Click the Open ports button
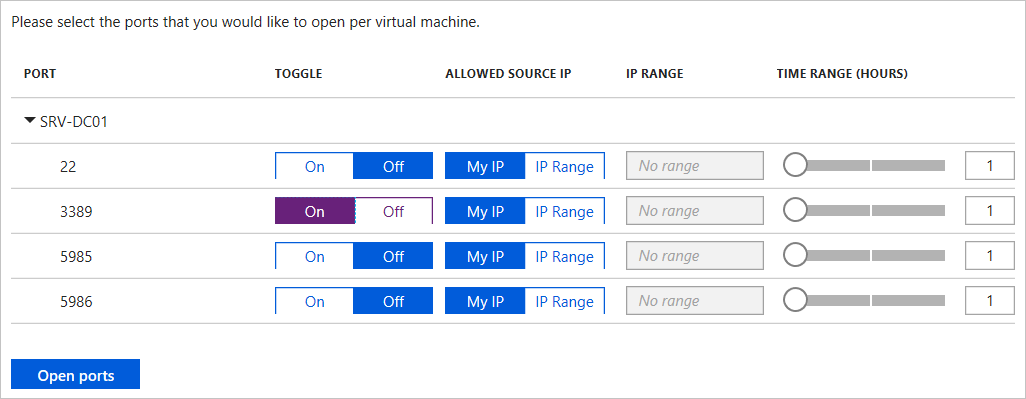Image resolution: width=1026 pixels, height=399 pixels. [76, 375]
